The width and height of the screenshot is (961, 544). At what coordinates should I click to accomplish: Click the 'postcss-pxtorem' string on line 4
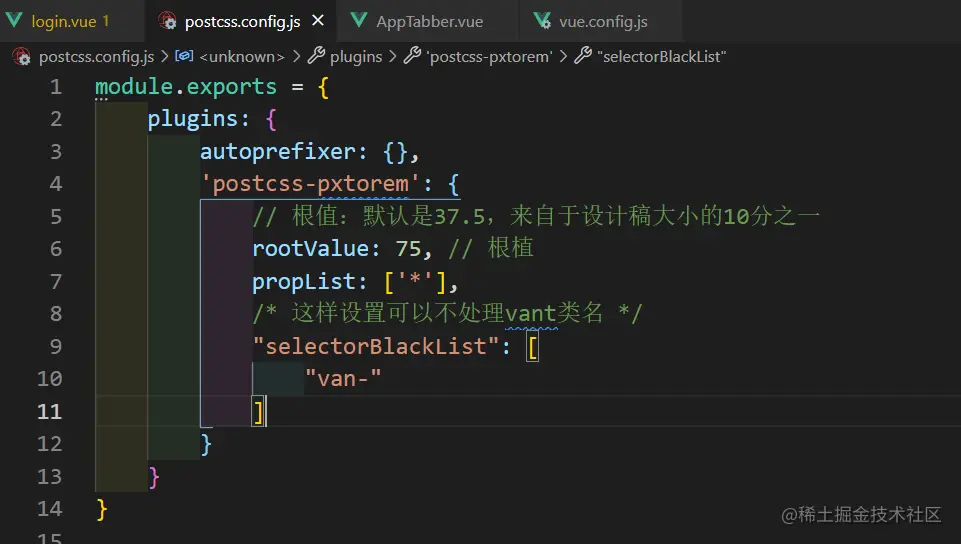click(310, 184)
